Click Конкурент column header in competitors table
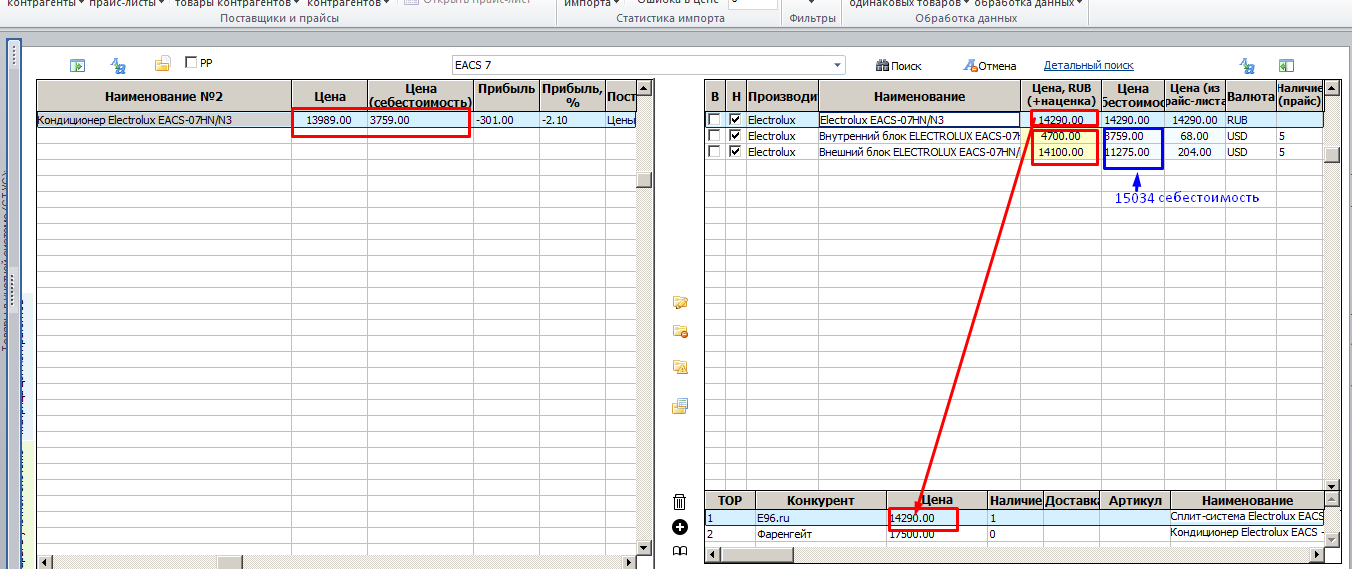 coord(821,500)
